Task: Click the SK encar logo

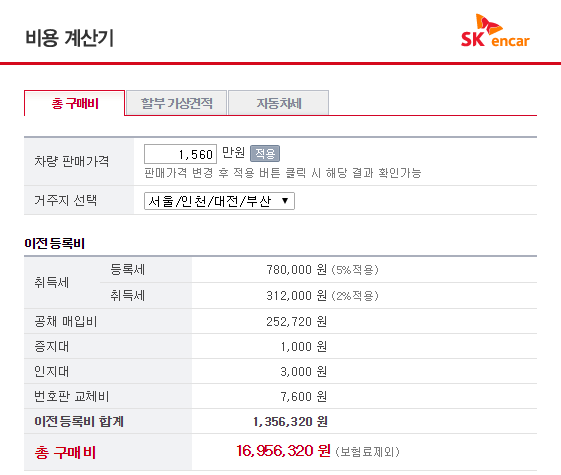Action: (495, 31)
